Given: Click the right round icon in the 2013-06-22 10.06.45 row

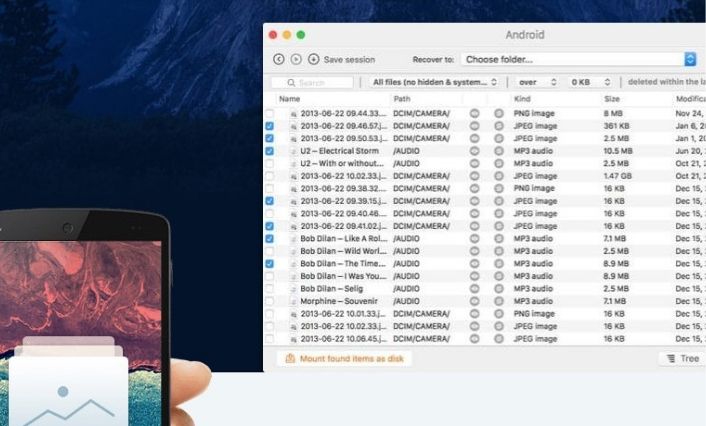Looking at the screenshot, I should click(x=499, y=339).
